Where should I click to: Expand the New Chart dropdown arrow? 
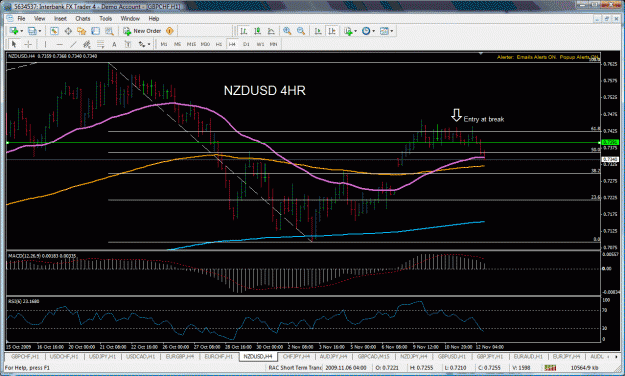tap(21, 31)
